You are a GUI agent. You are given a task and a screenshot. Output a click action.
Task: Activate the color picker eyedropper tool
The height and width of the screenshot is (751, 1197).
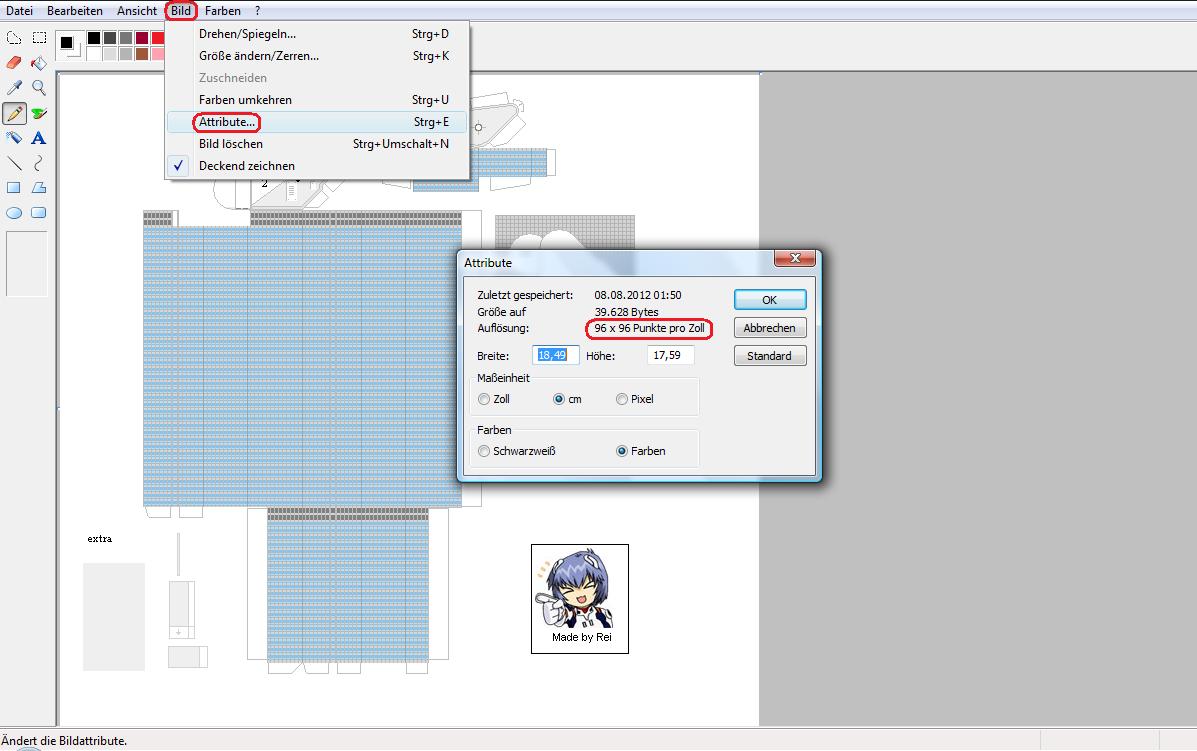14,88
